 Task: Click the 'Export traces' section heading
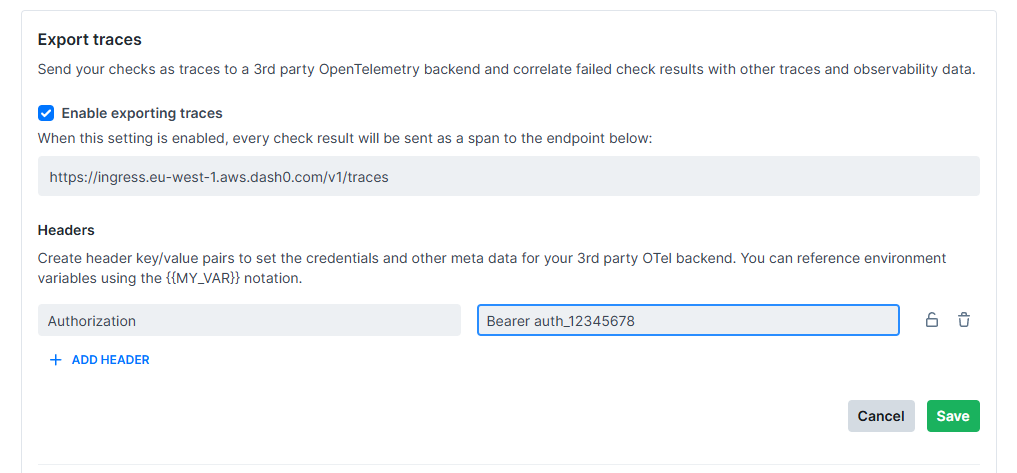click(90, 40)
